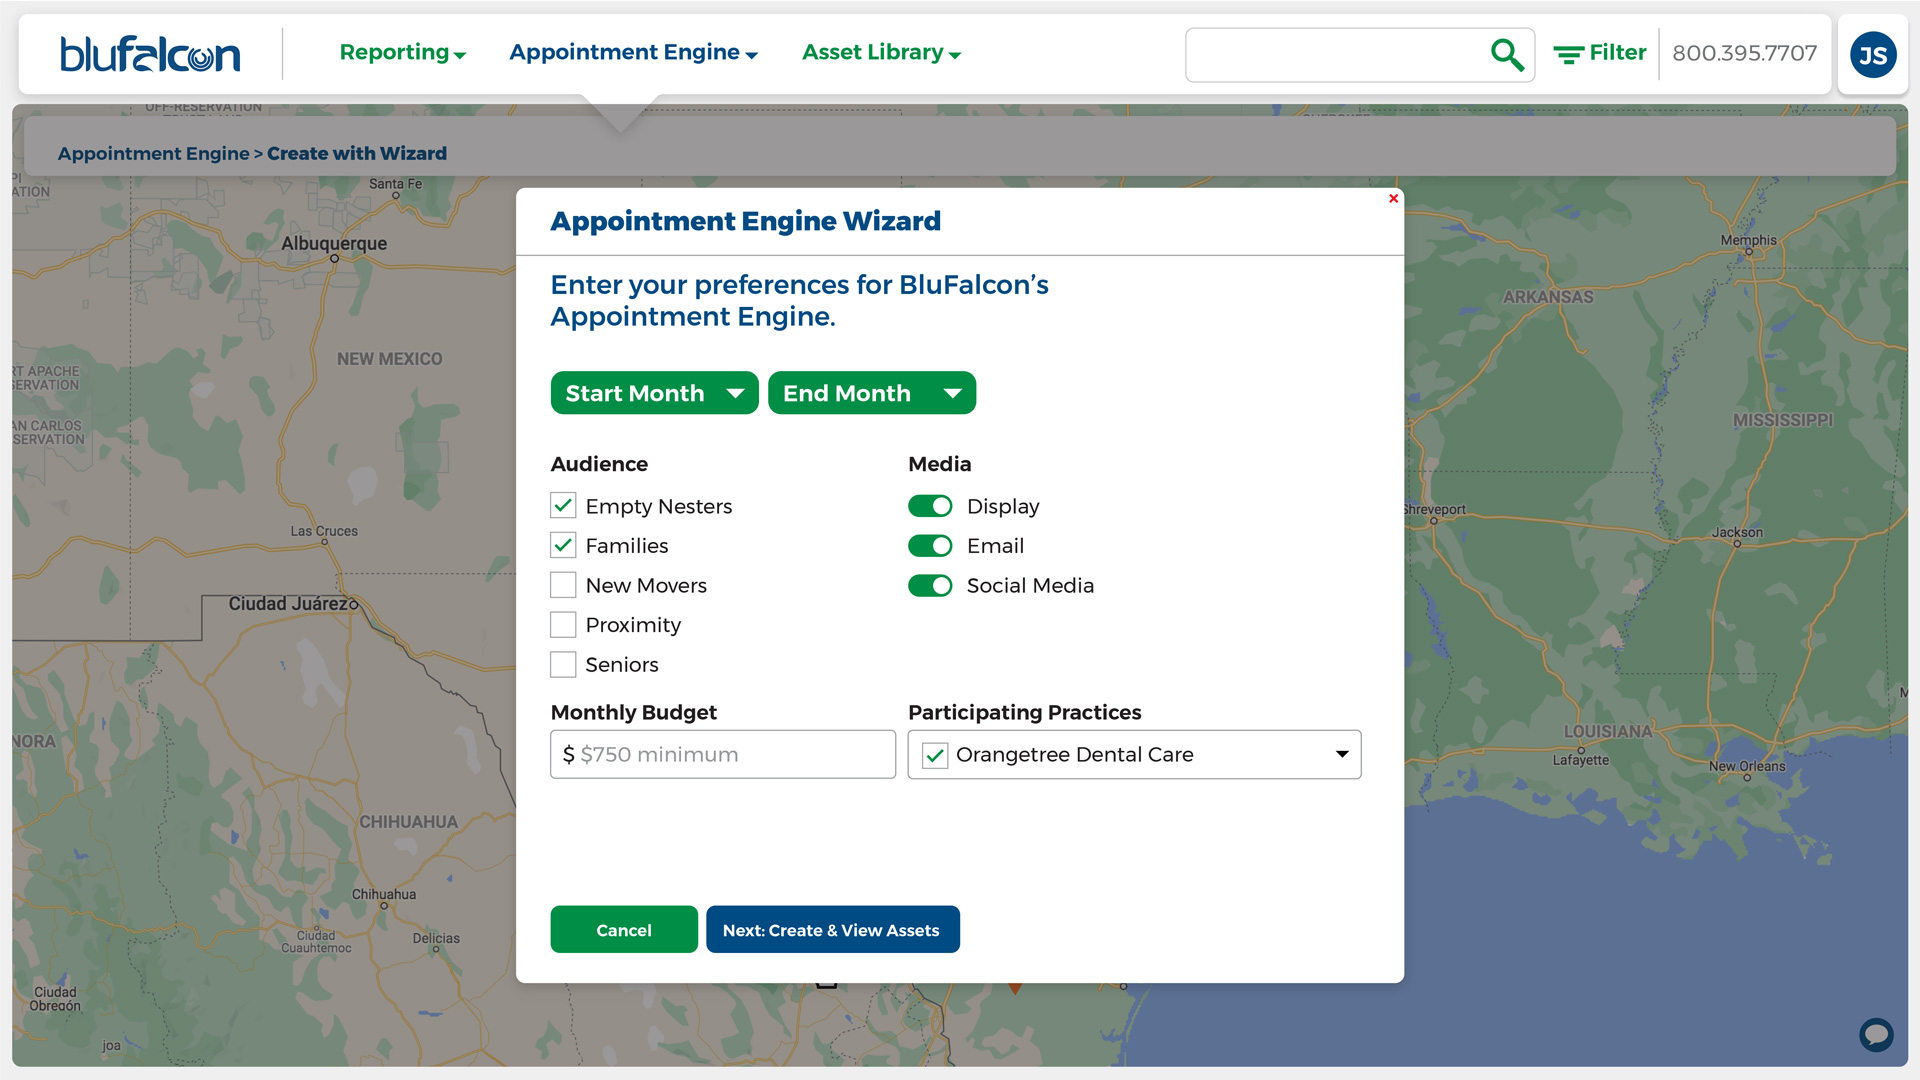This screenshot has width=1920, height=1080.
Task: Click the BluFalcon logo icon
Action: point(149,53)
